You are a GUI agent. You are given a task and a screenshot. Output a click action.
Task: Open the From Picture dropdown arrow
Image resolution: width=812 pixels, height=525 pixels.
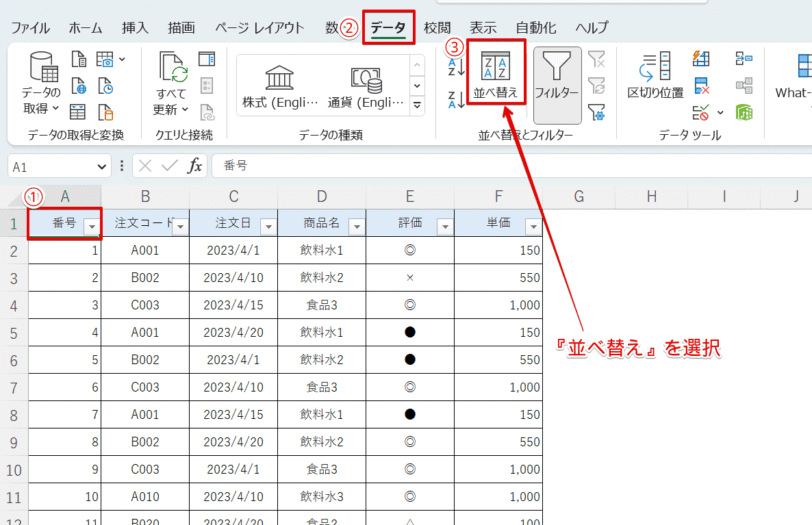tap(122, 60)
